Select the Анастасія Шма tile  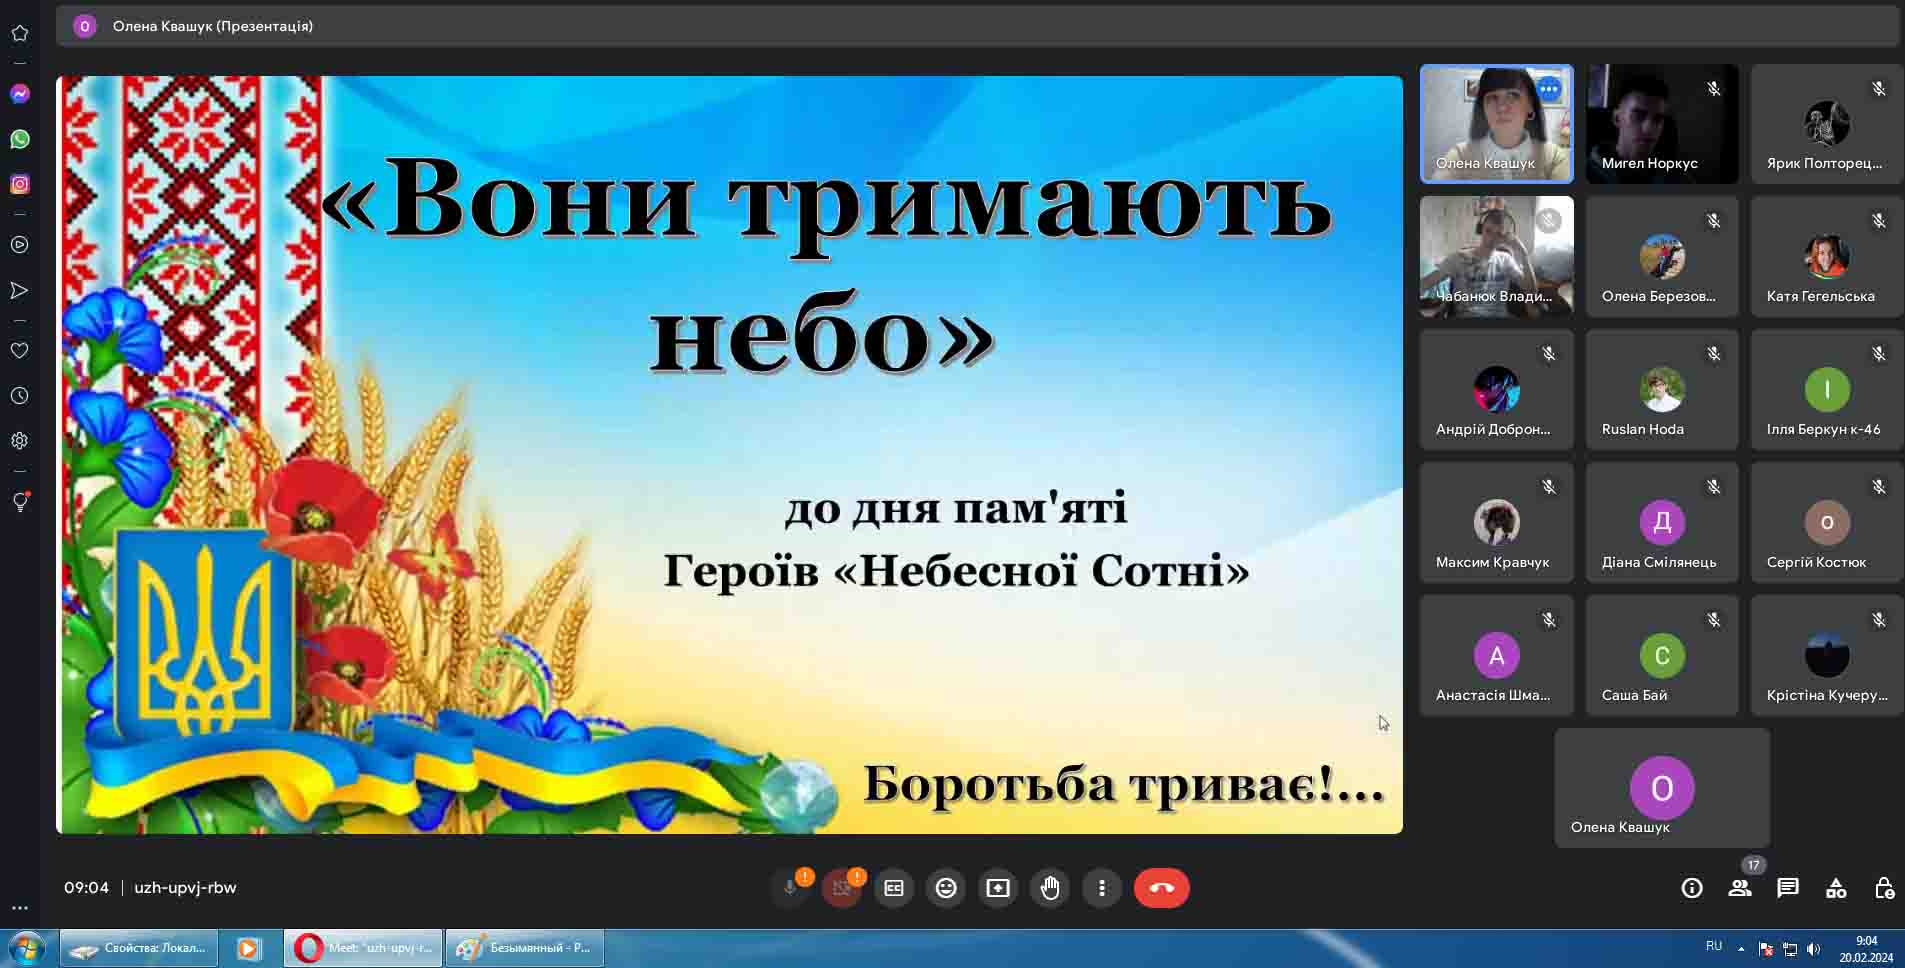pos(1497,656)
